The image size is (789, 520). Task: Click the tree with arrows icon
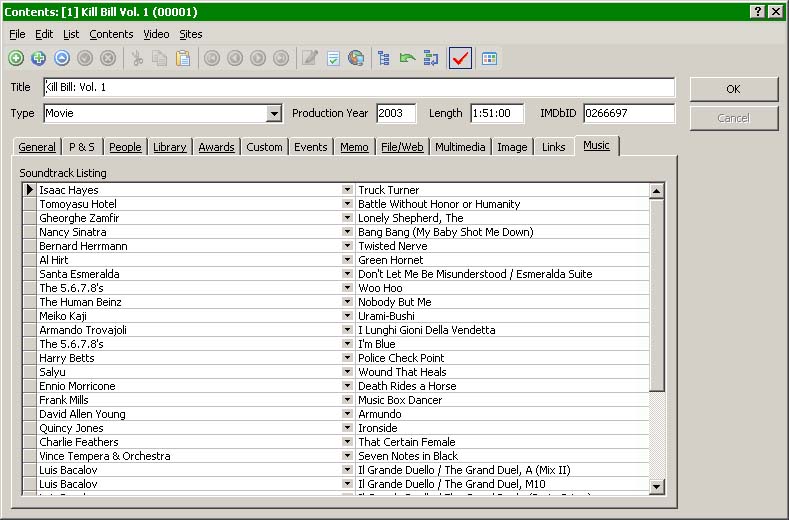[x=431, y=58]
